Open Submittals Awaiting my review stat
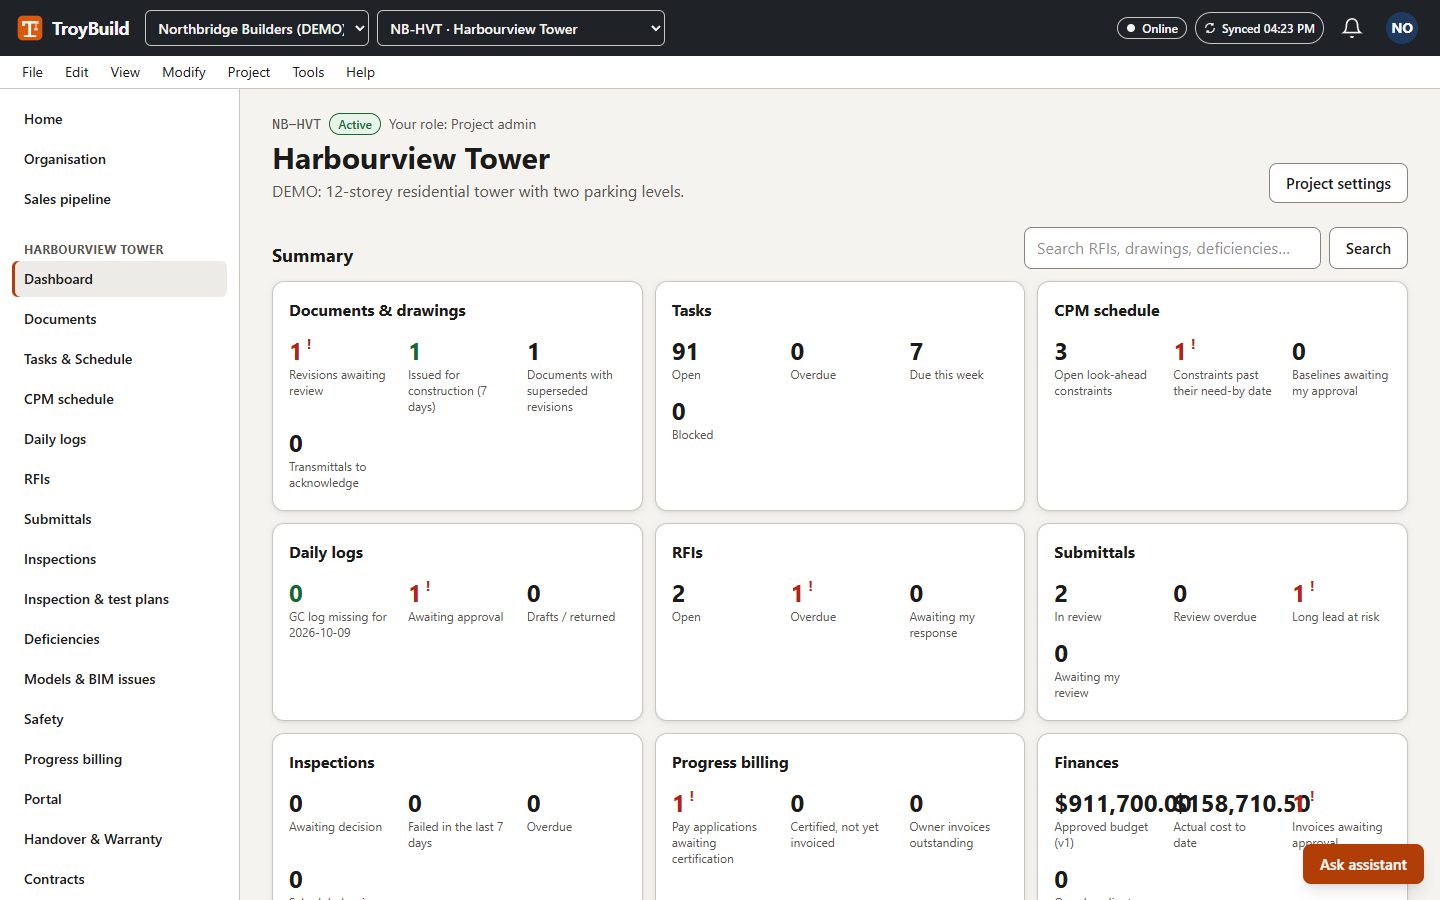This screenshot has width=1440, height=900. point(1104,670)
